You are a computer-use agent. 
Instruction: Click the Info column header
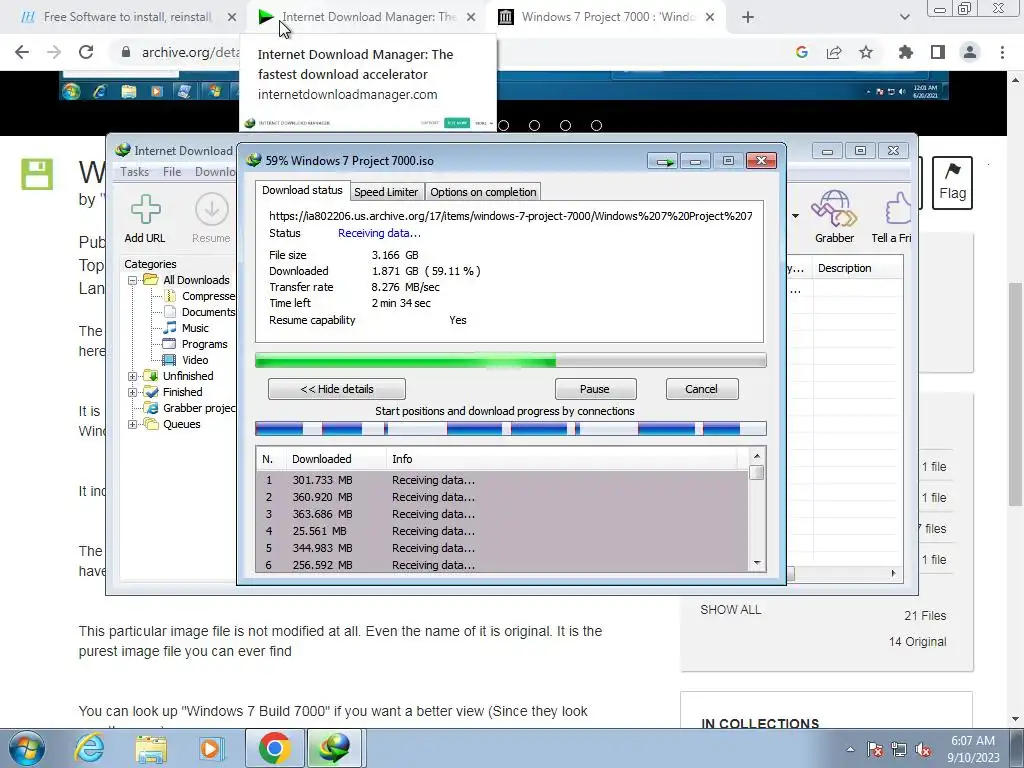pyautogui.click(x=562, y=459)
